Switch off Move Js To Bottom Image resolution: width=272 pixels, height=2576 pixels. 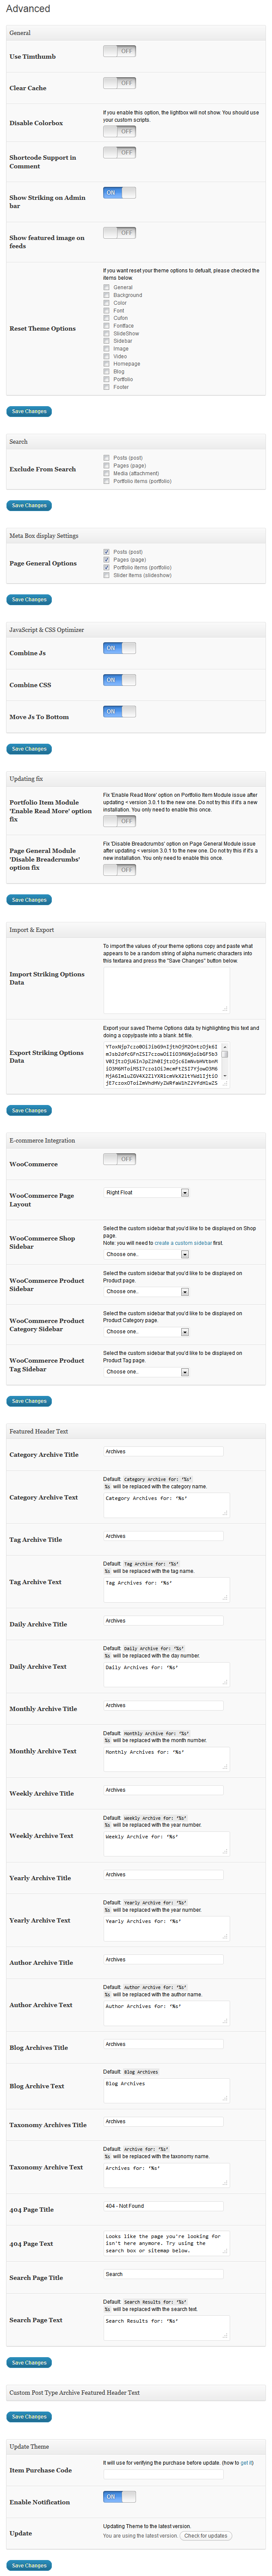coord(119,712)
